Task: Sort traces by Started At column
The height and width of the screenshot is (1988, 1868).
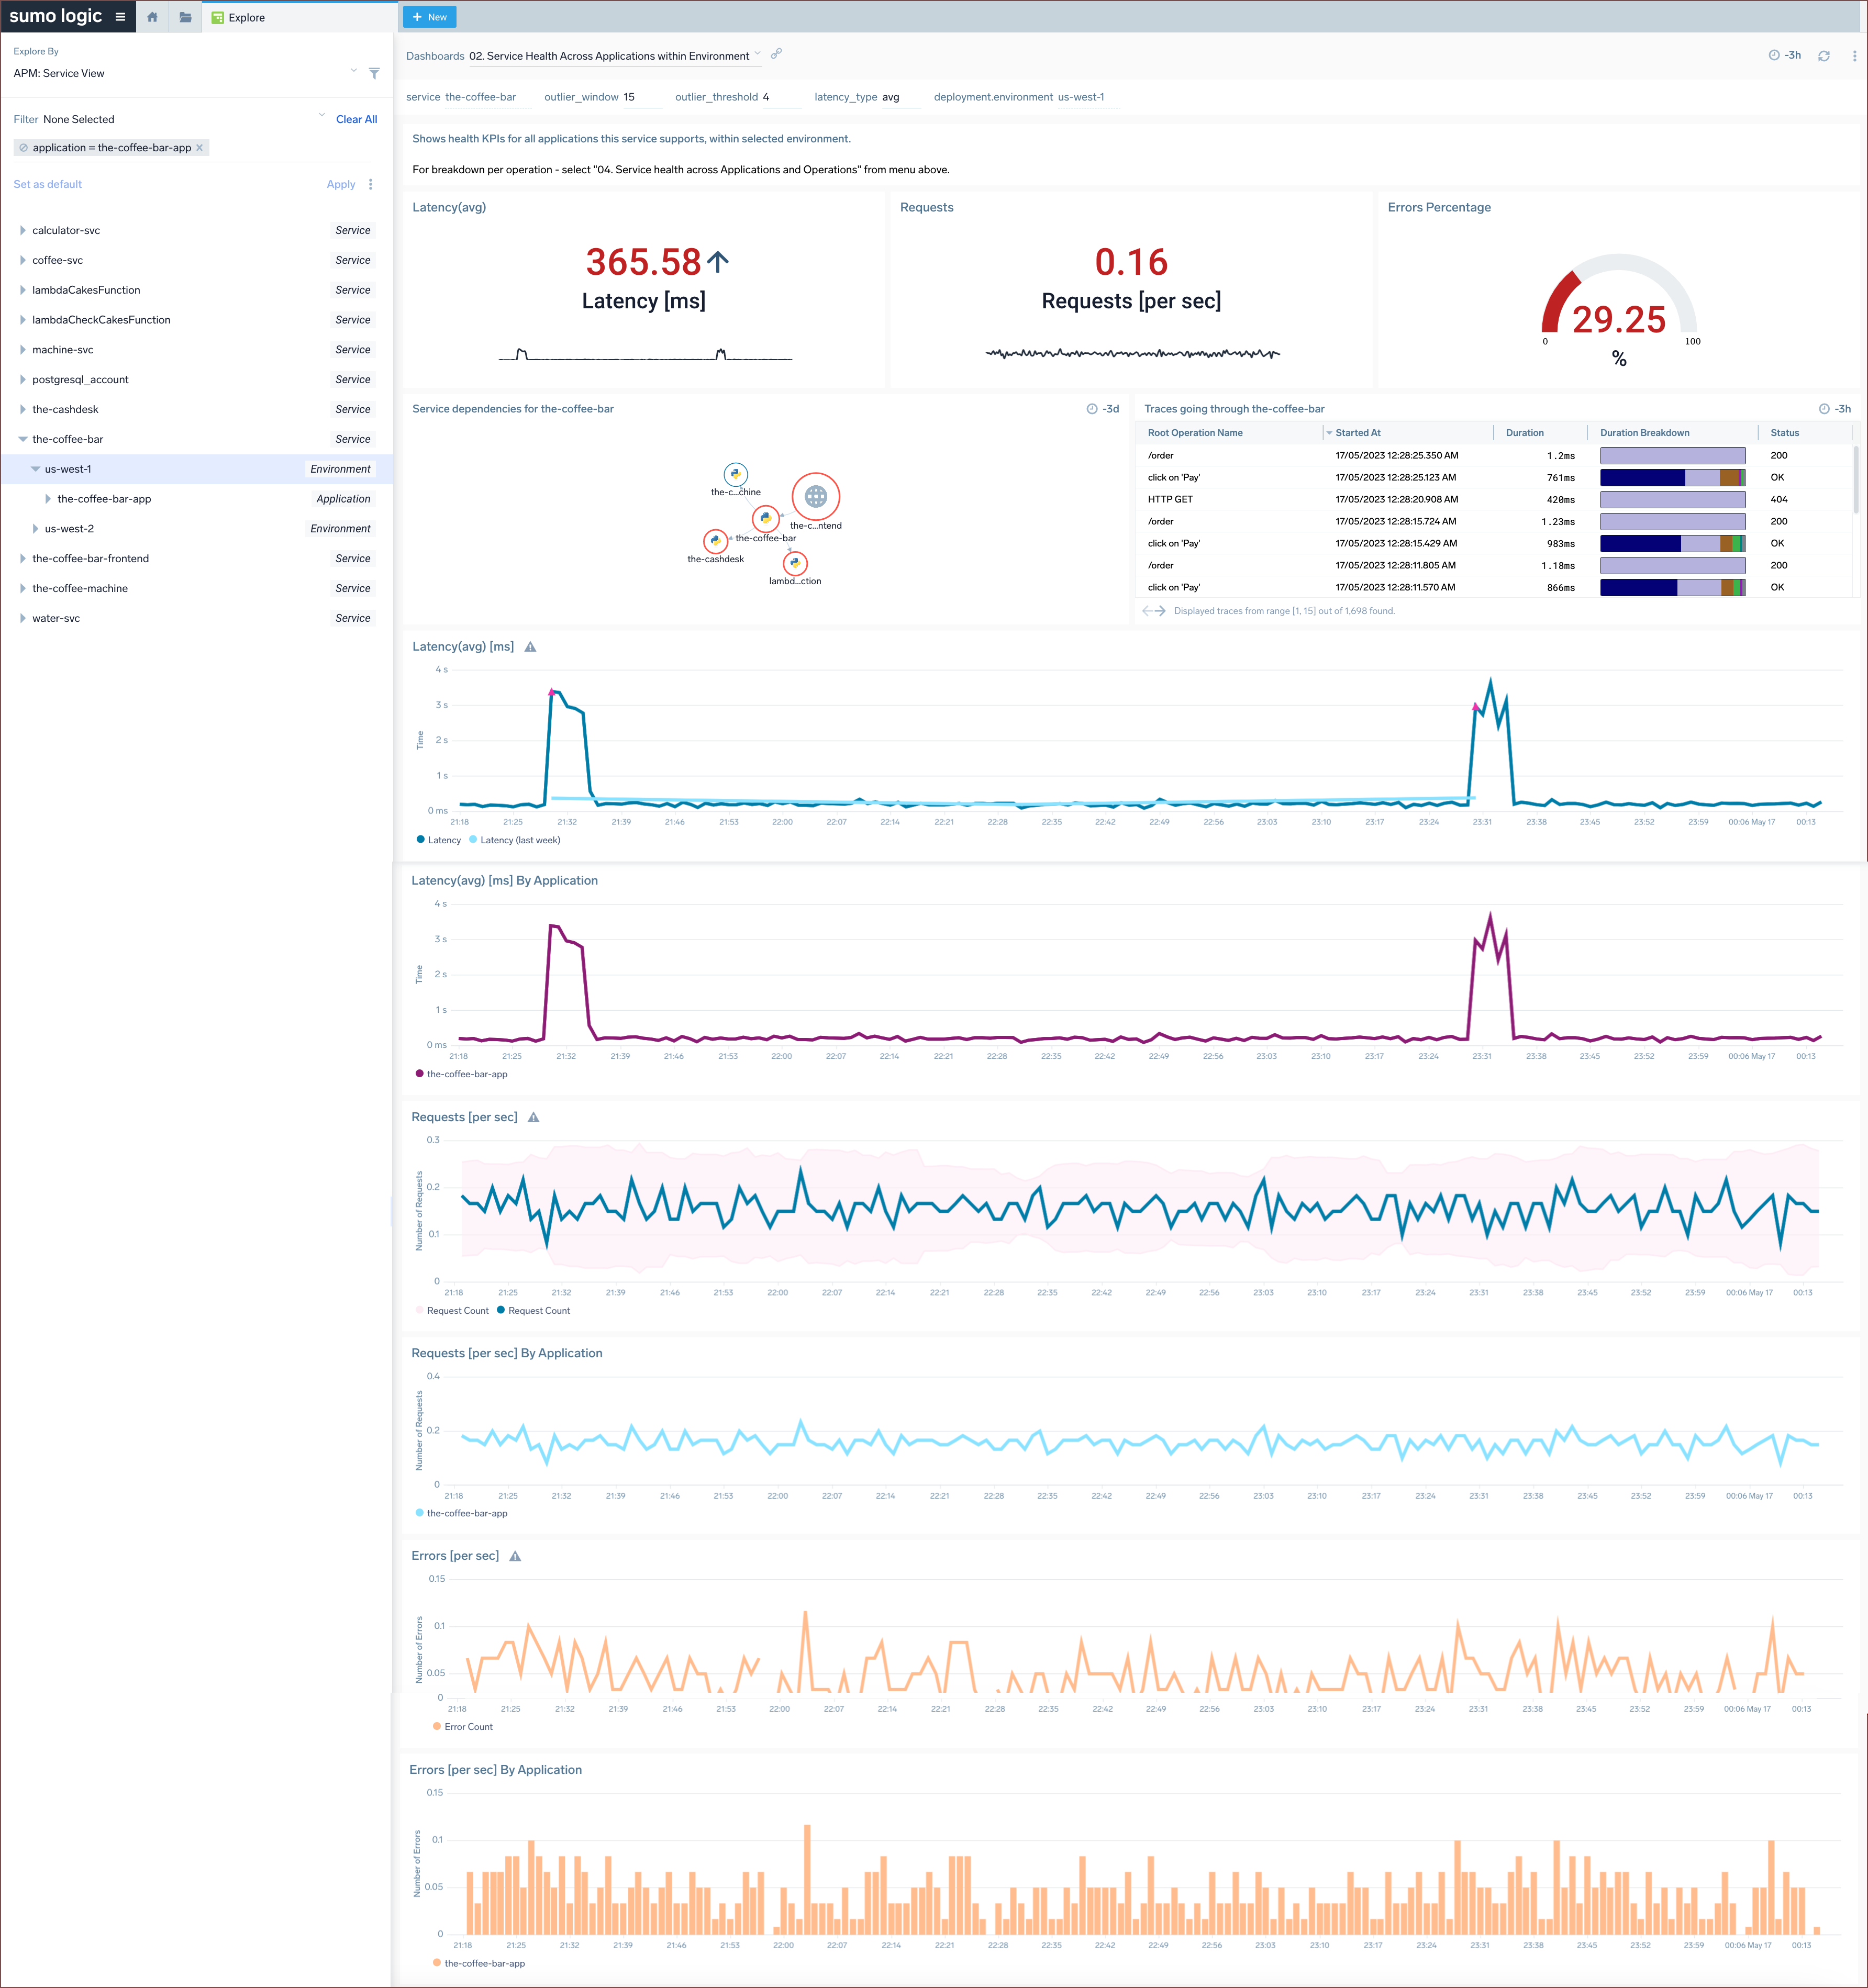Action: (x=1357, y=433)
